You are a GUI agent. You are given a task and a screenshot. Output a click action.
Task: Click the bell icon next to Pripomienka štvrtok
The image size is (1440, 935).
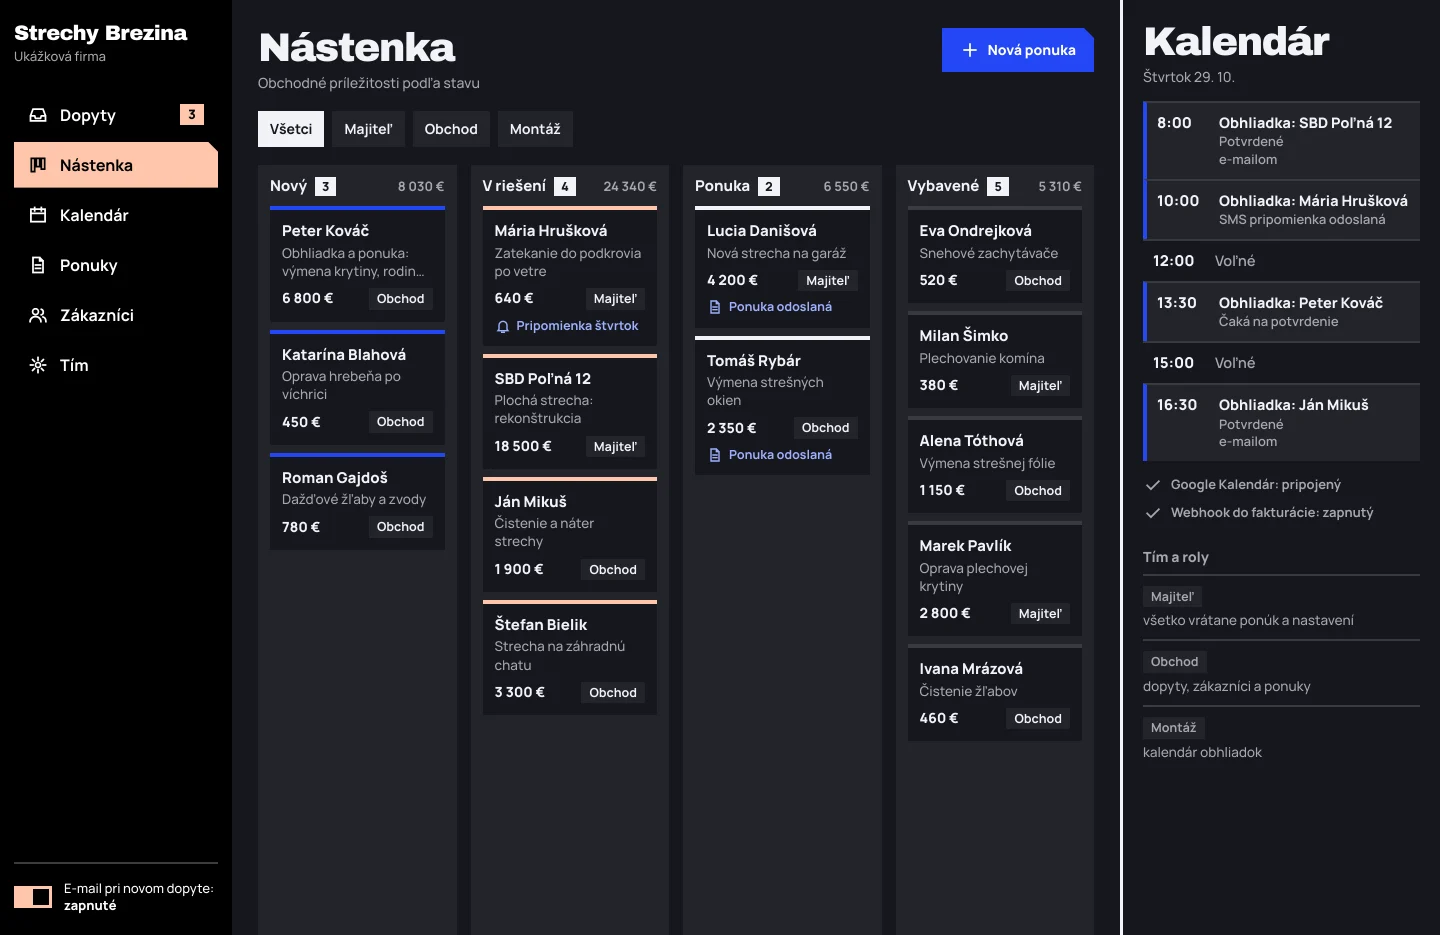pos(503,326)
